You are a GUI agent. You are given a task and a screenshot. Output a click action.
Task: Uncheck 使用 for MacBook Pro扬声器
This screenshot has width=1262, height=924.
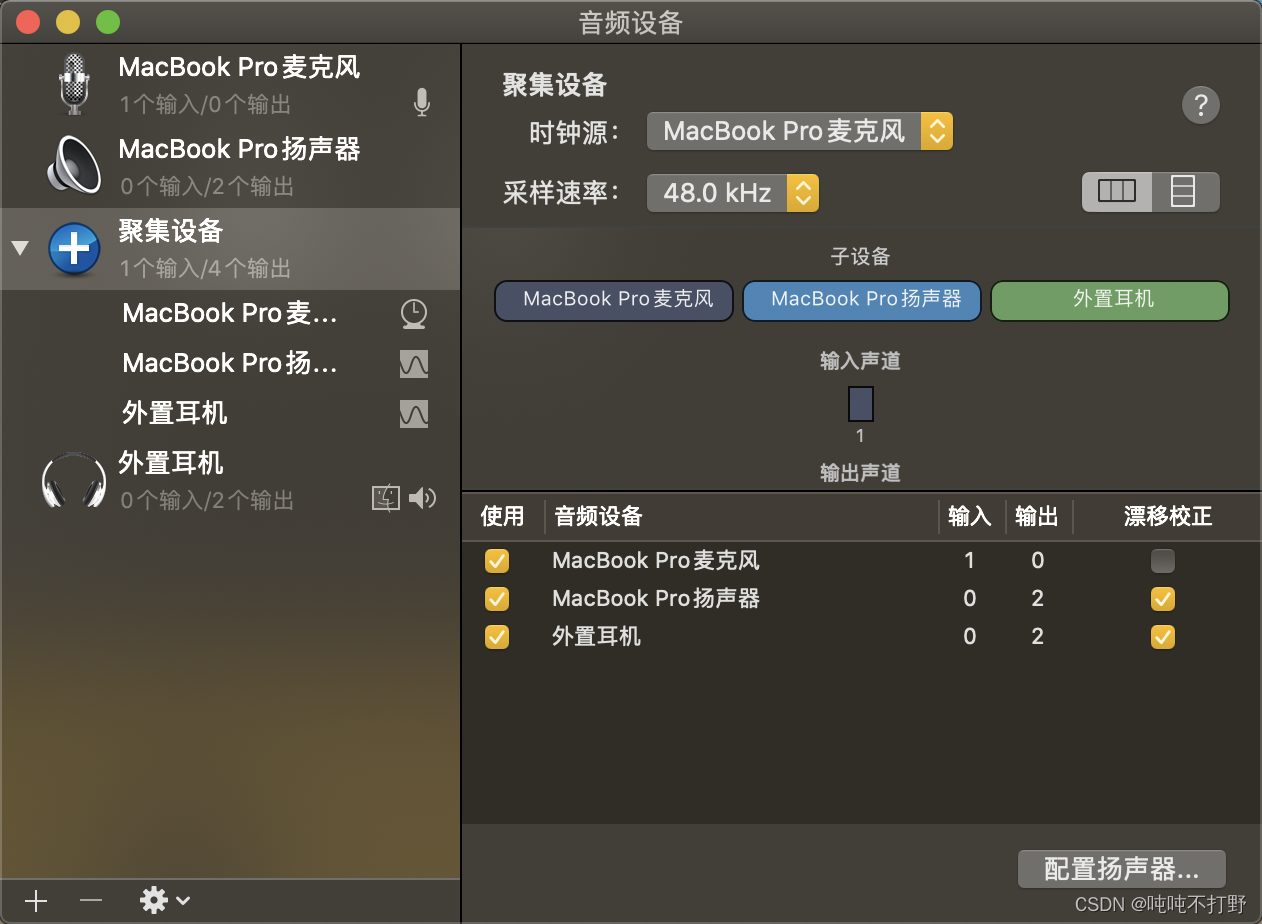click(x=497, y=599)
